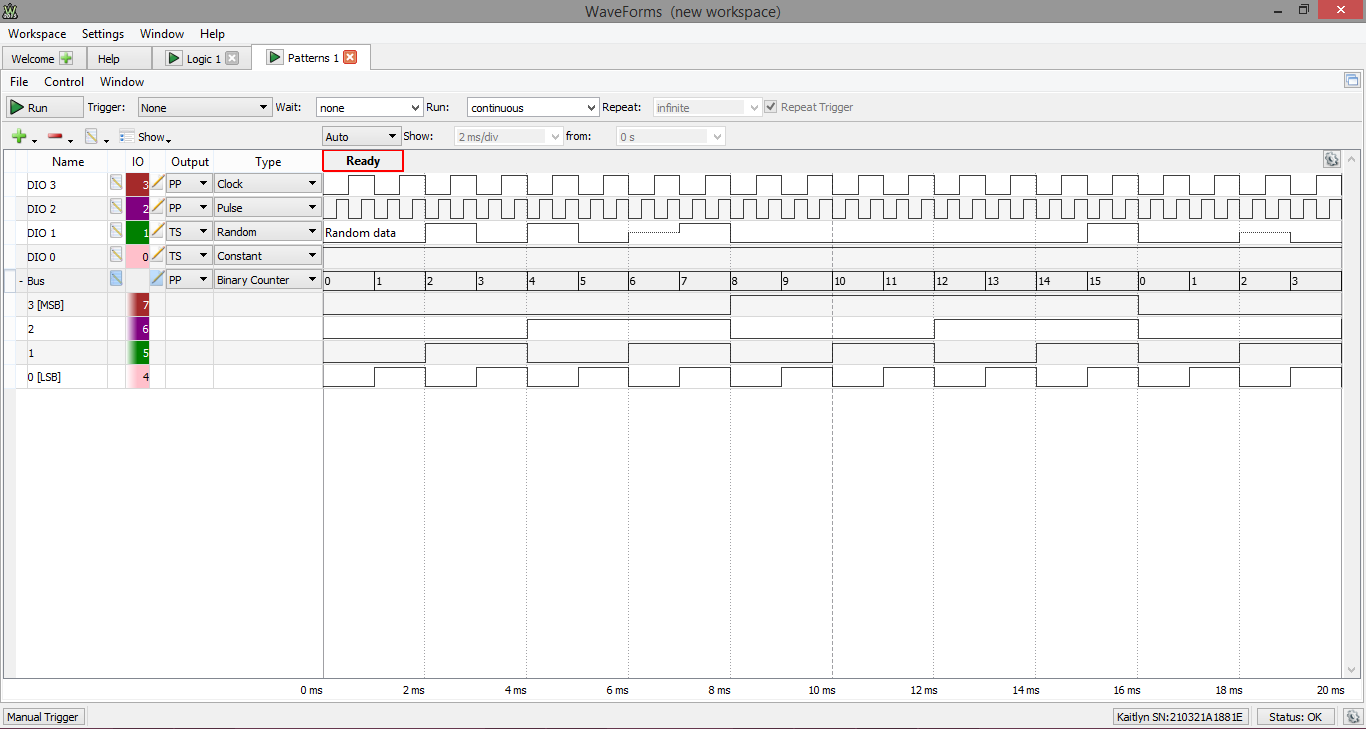Open Bus Type dropdown showing Binary Counter

(x=267, y=279)
